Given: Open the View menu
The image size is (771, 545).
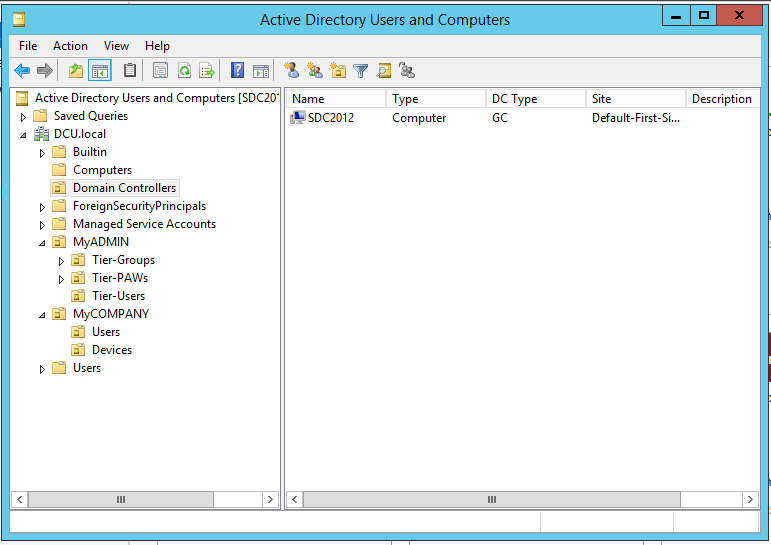Looking at the screenshot, I should pyautogui.click(x=116, y=46).
